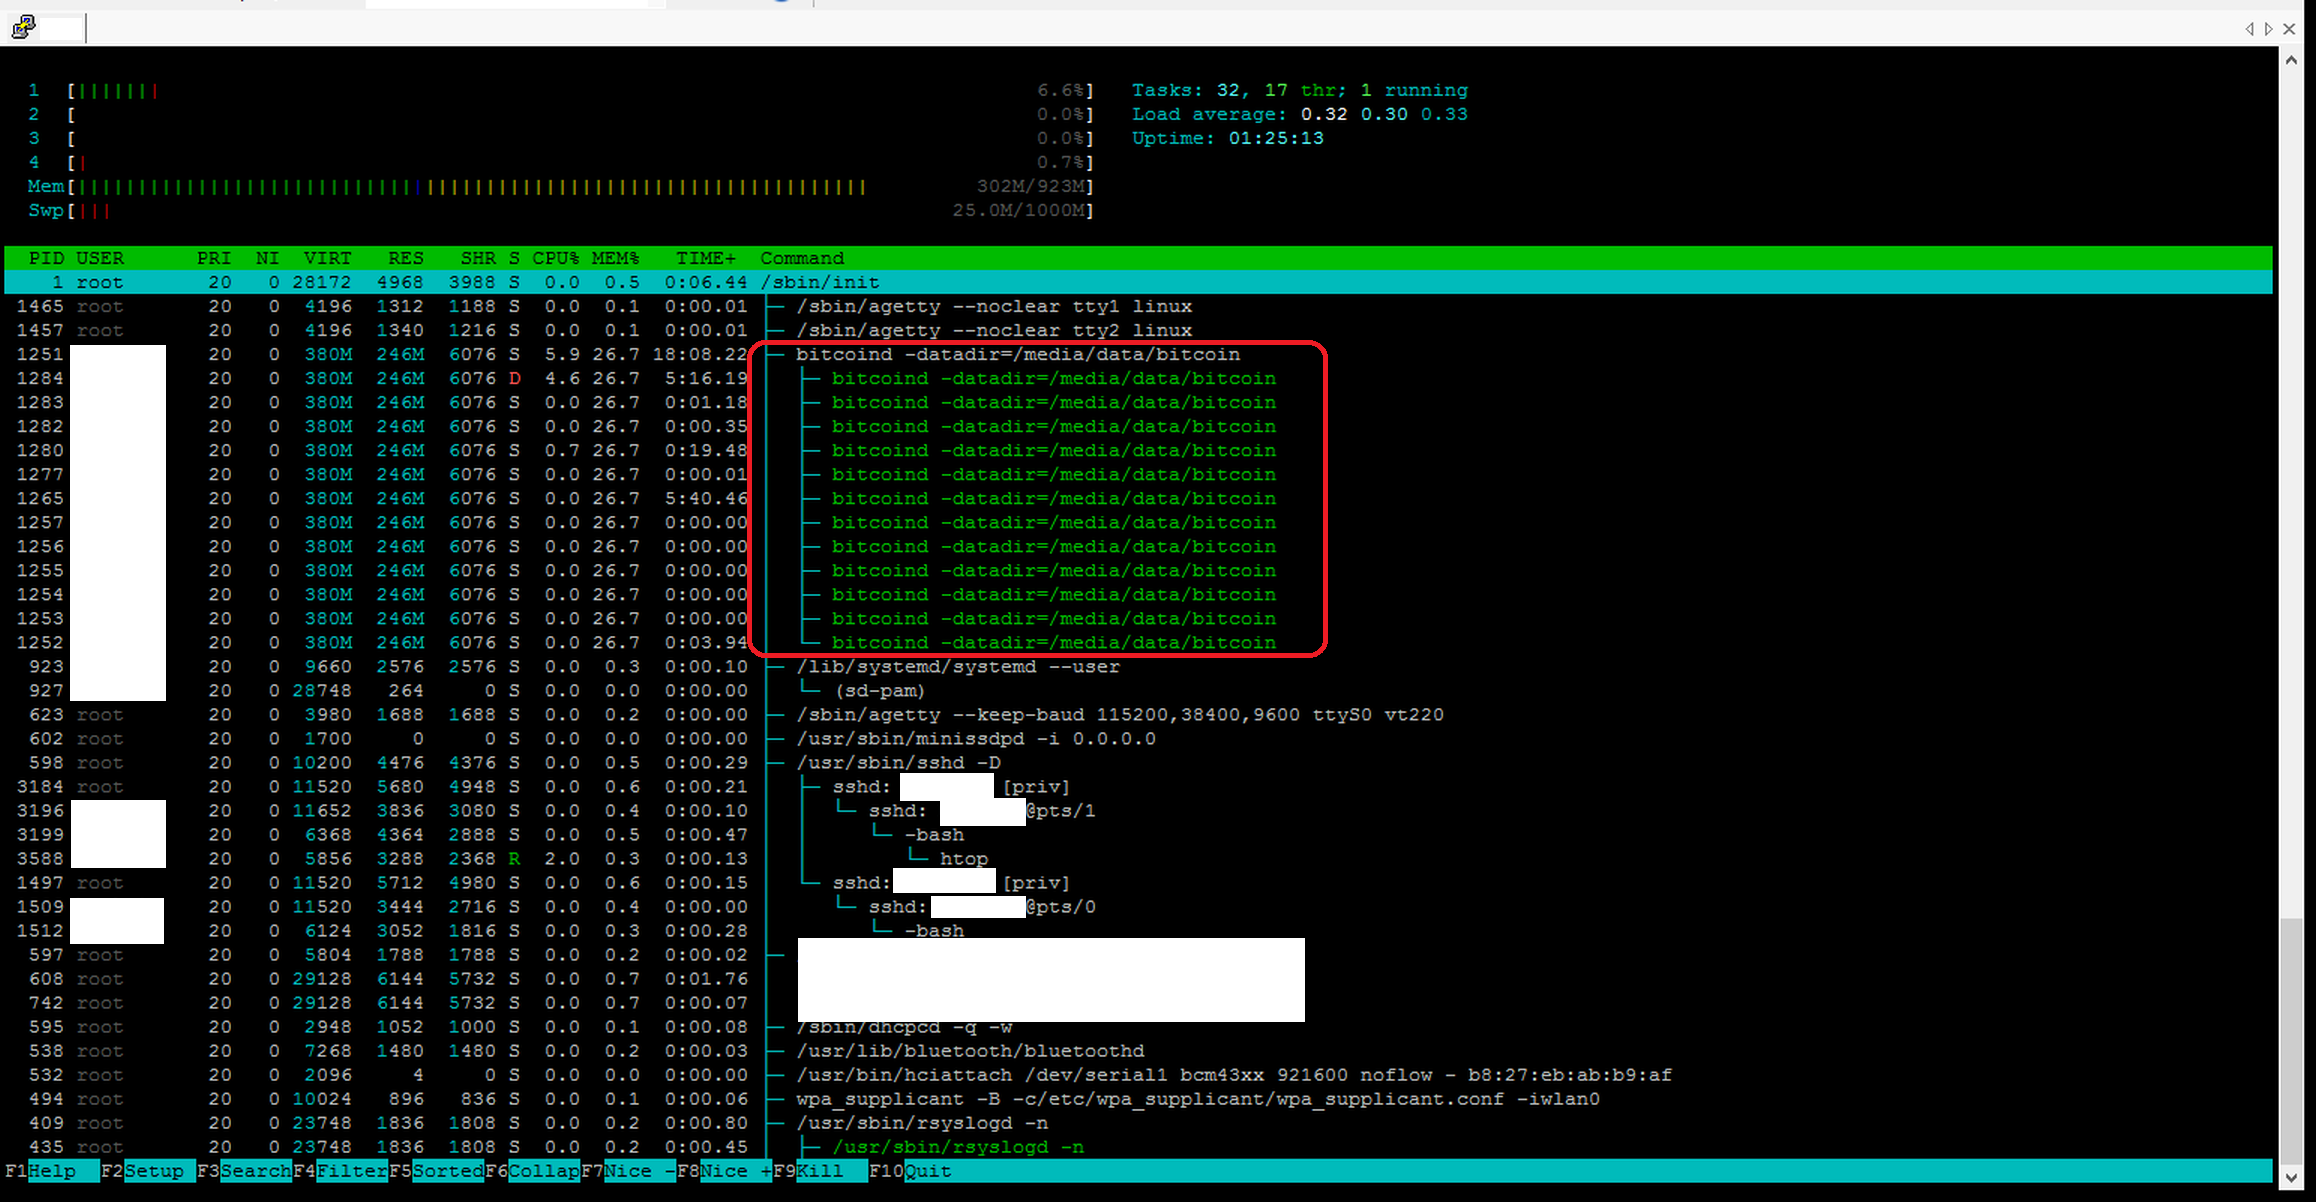
Task: Click the CPU 4 usage meter
Action: point(560,162)
